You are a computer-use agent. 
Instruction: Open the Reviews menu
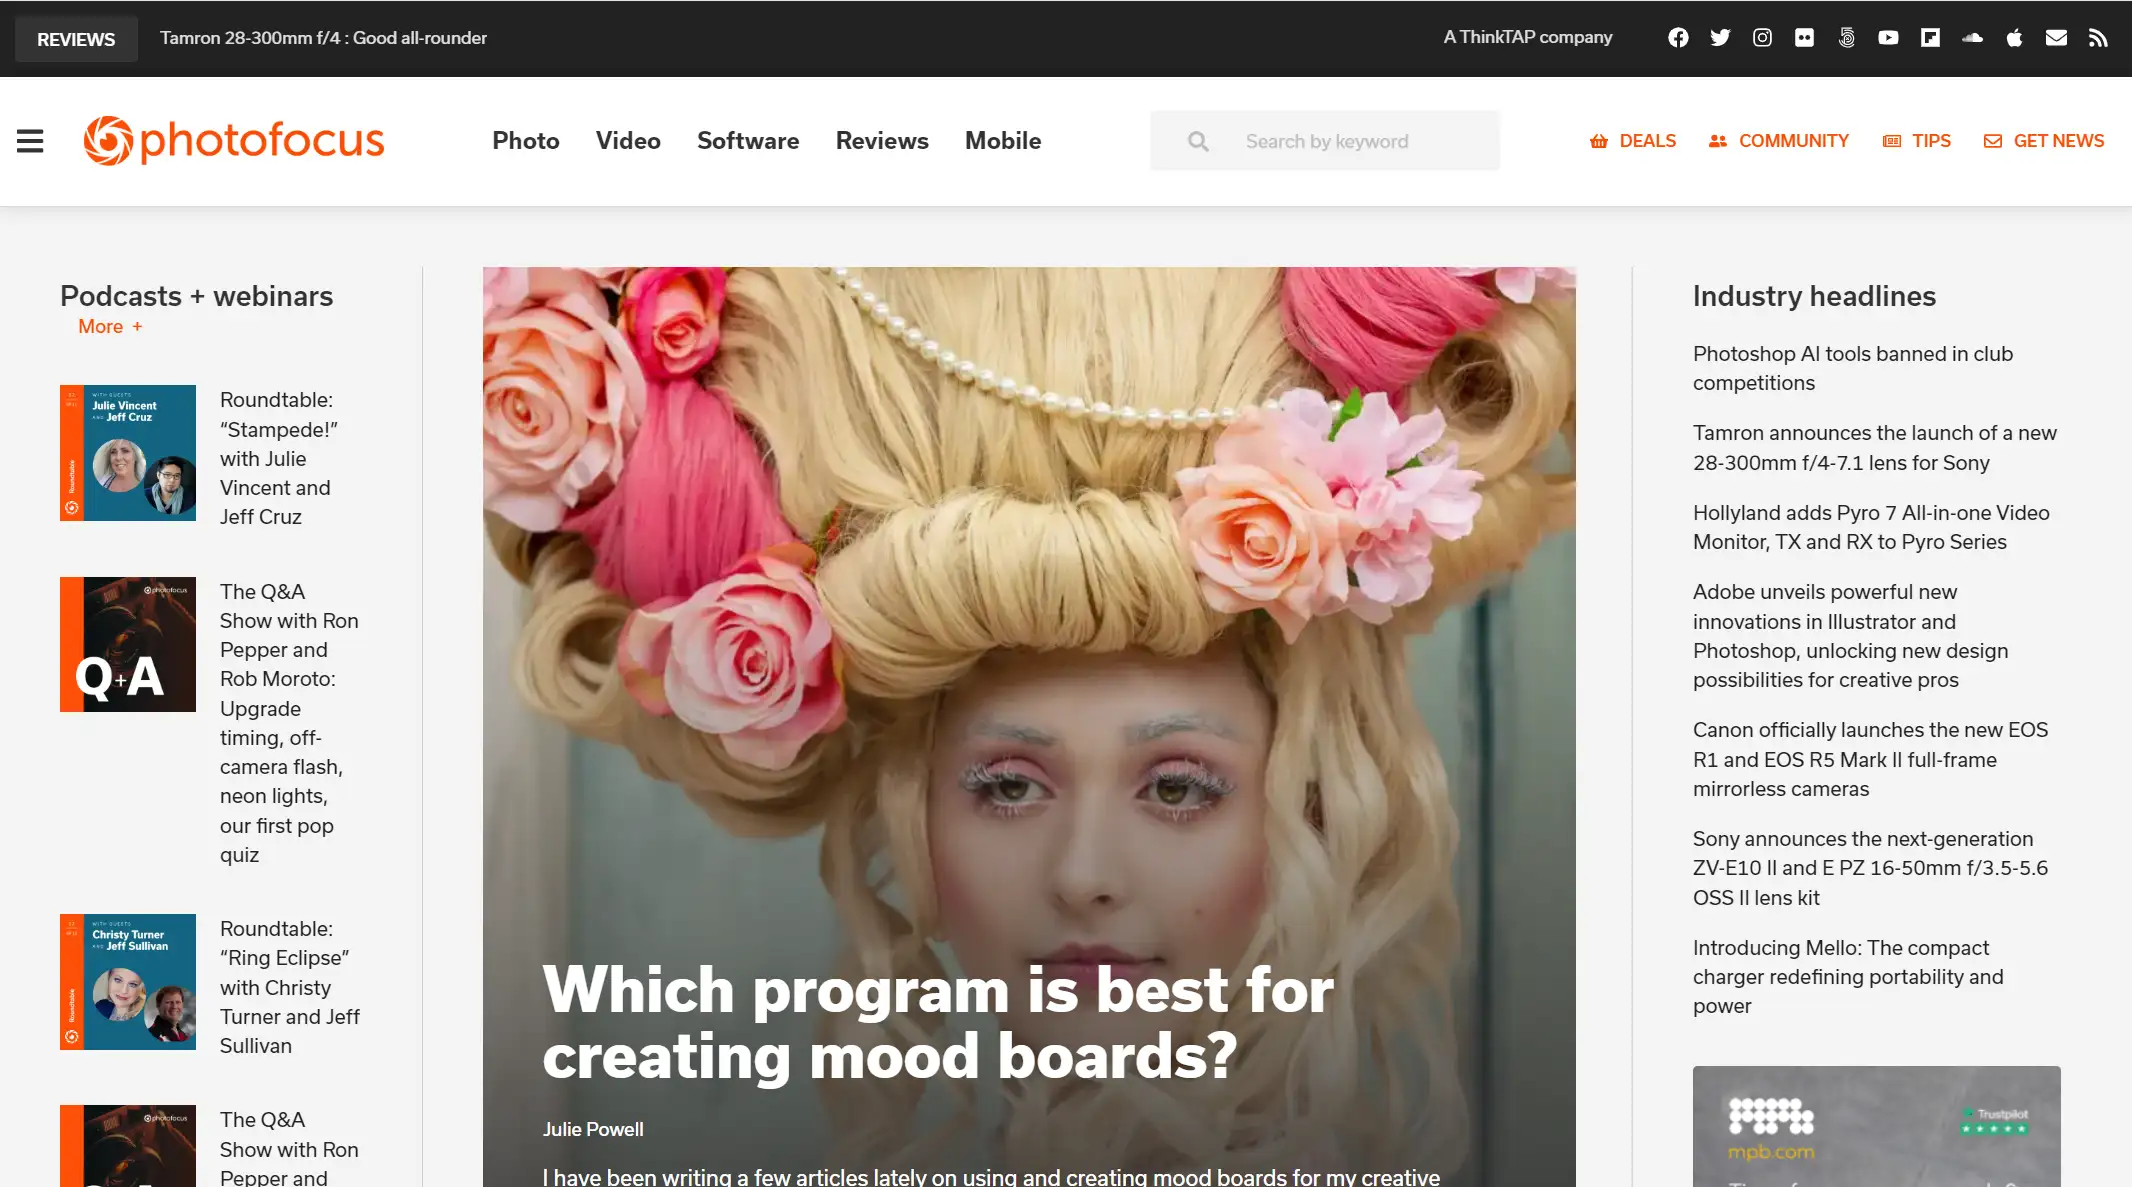point(882,141)
